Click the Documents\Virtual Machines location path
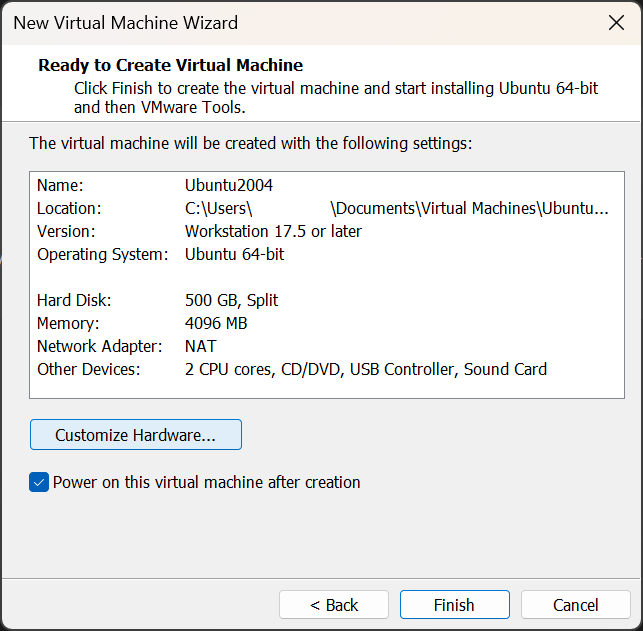This screenshot has width=643, height=631. pos(470,209)
